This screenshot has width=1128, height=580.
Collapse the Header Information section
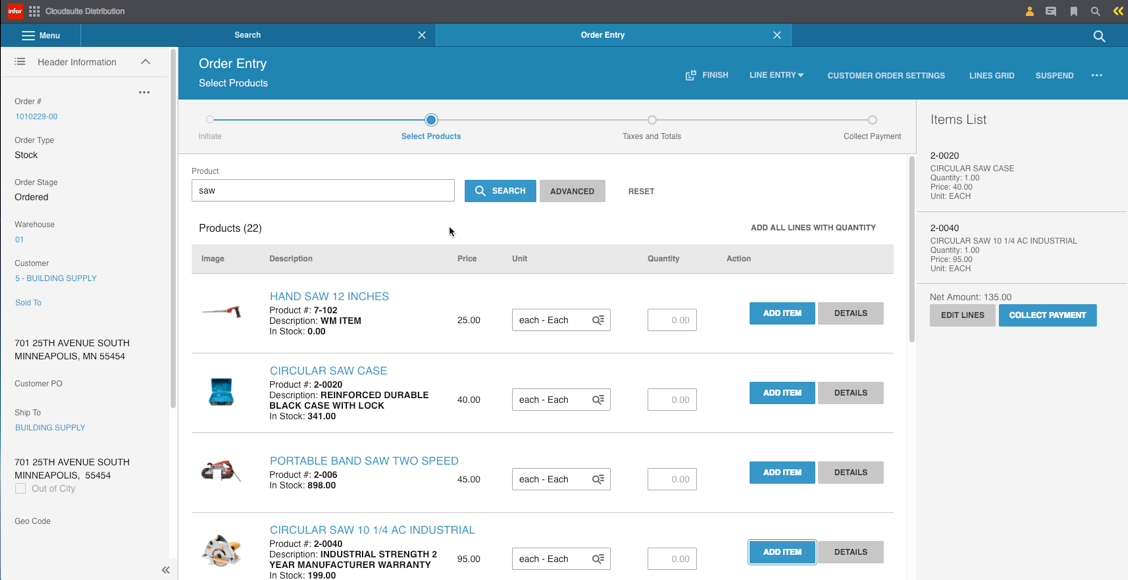click(143, 61)
